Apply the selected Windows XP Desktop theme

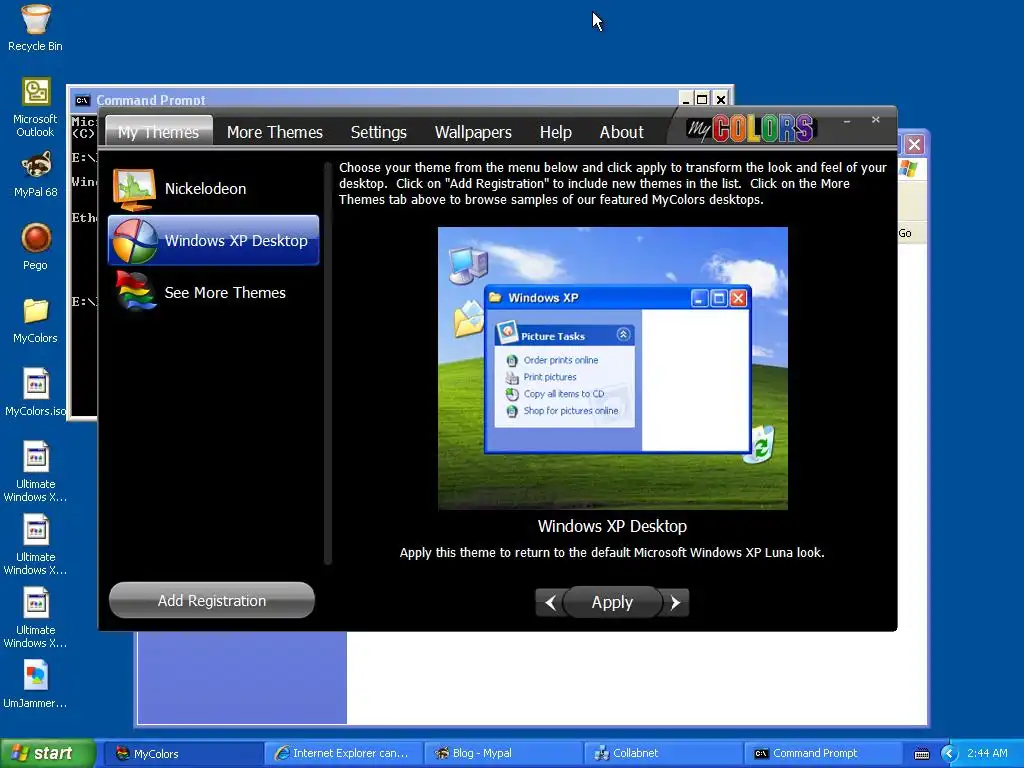612,602
